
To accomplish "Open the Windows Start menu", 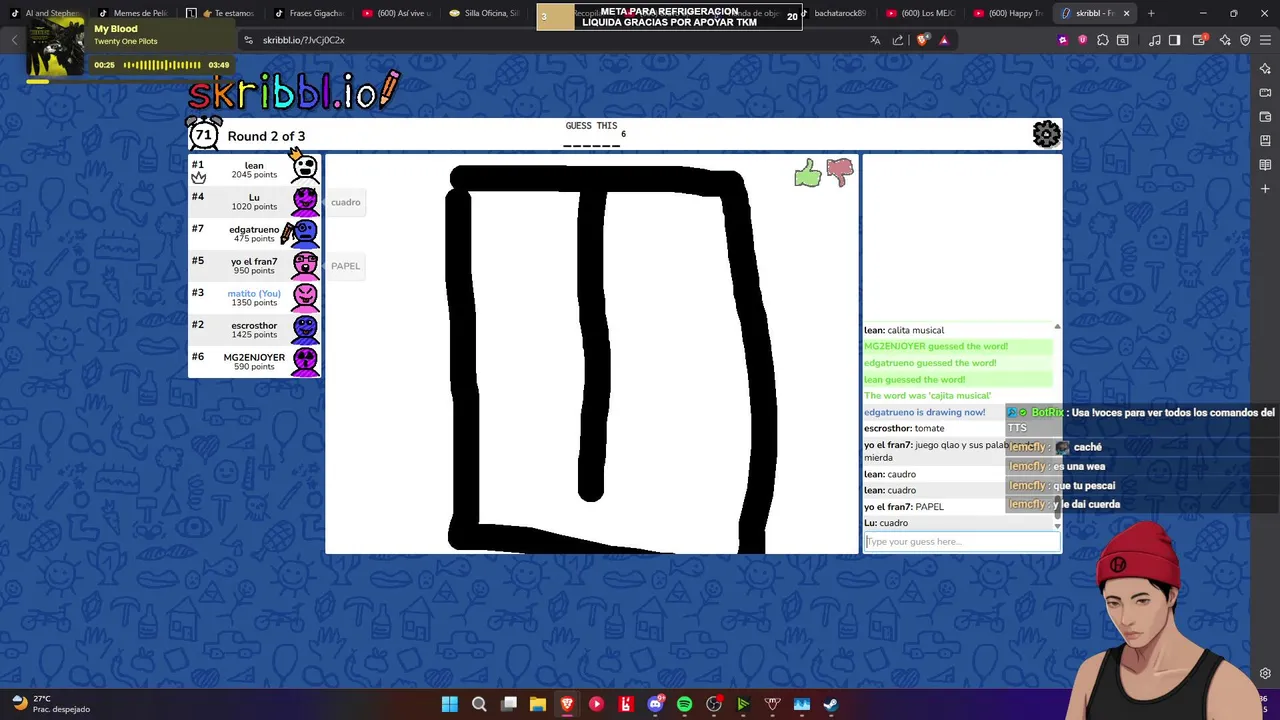I will coord(450,704).
